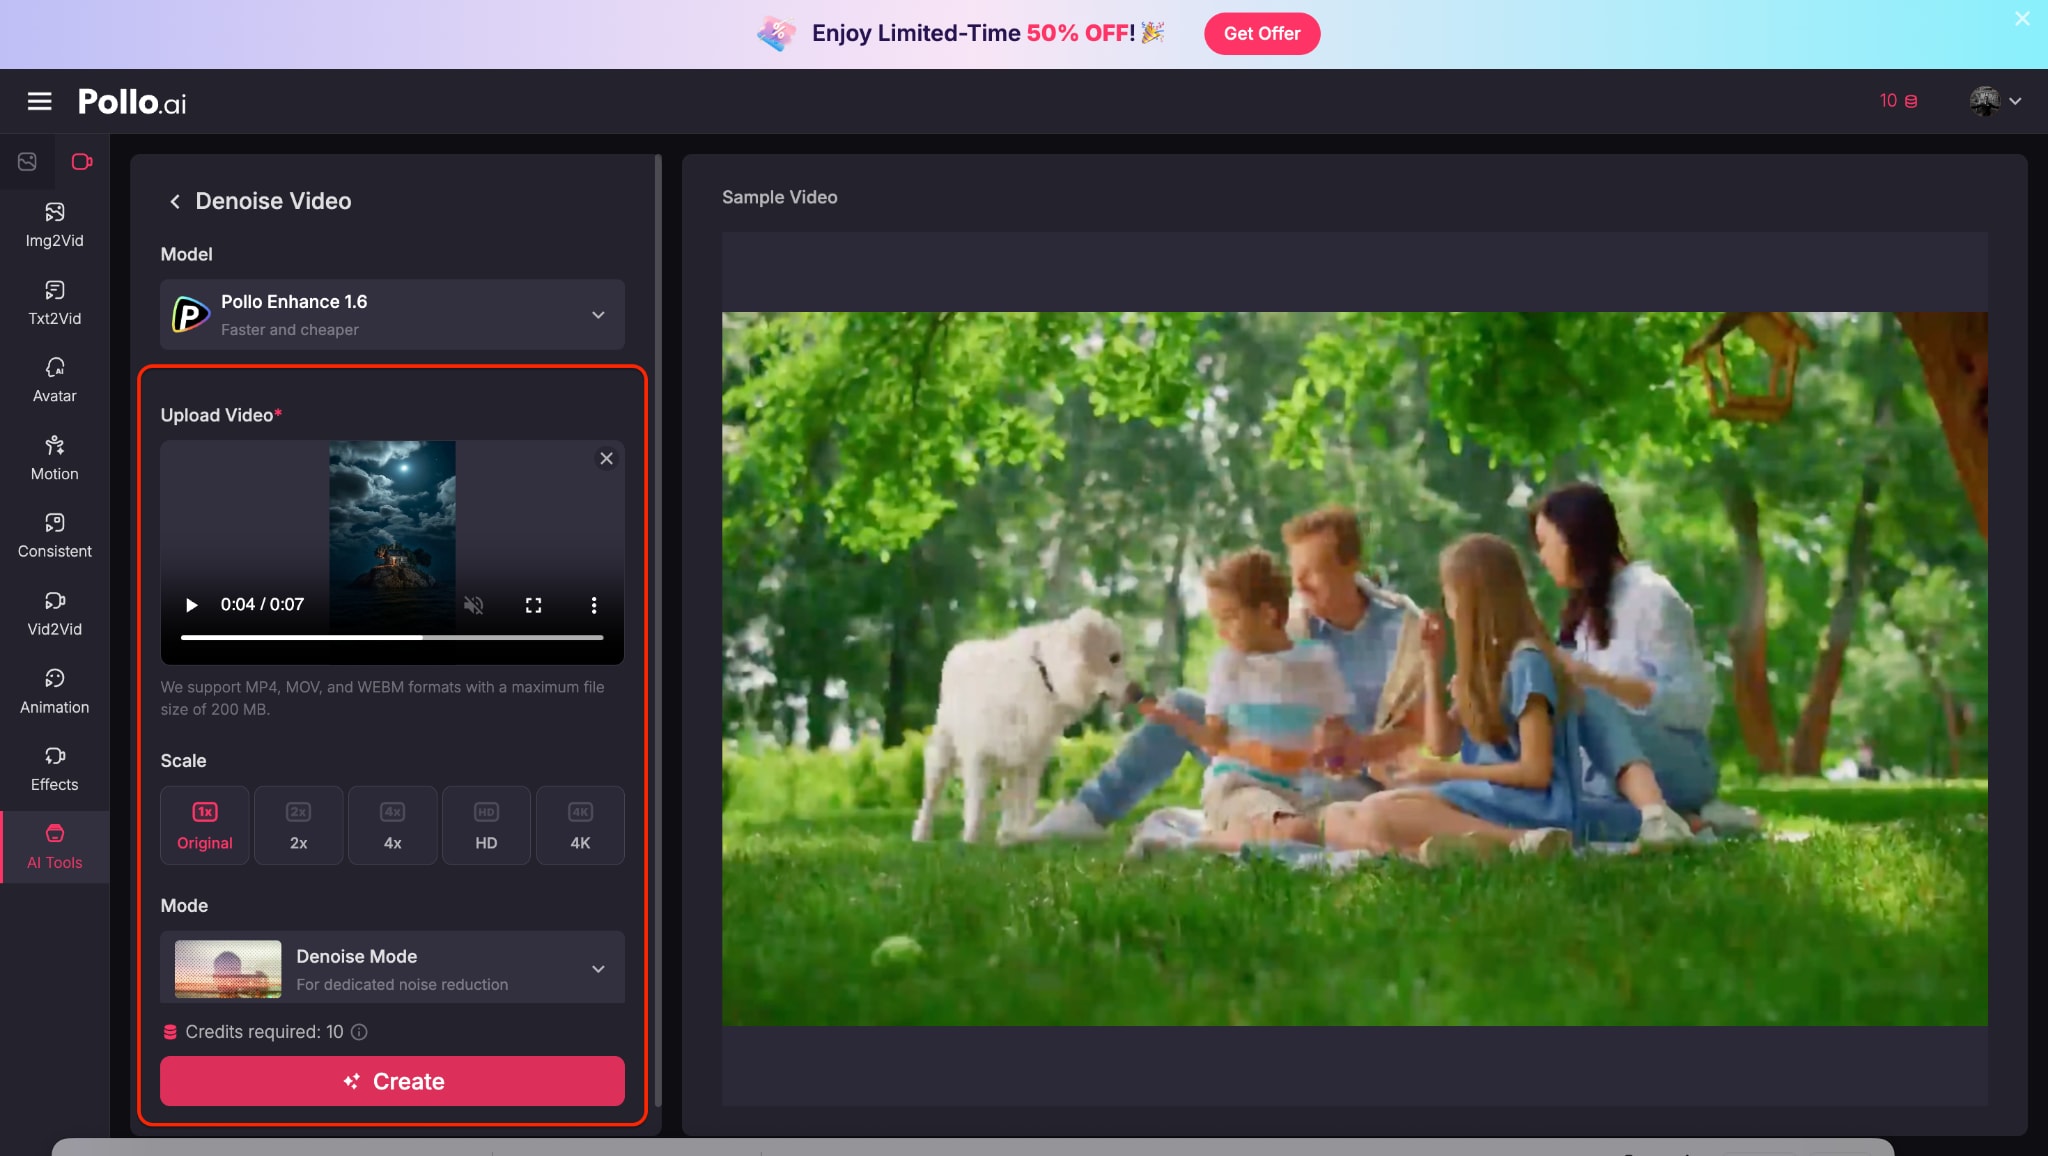
Task: Select AI Tools in the sidebar
Action: [x=54, y=846]
